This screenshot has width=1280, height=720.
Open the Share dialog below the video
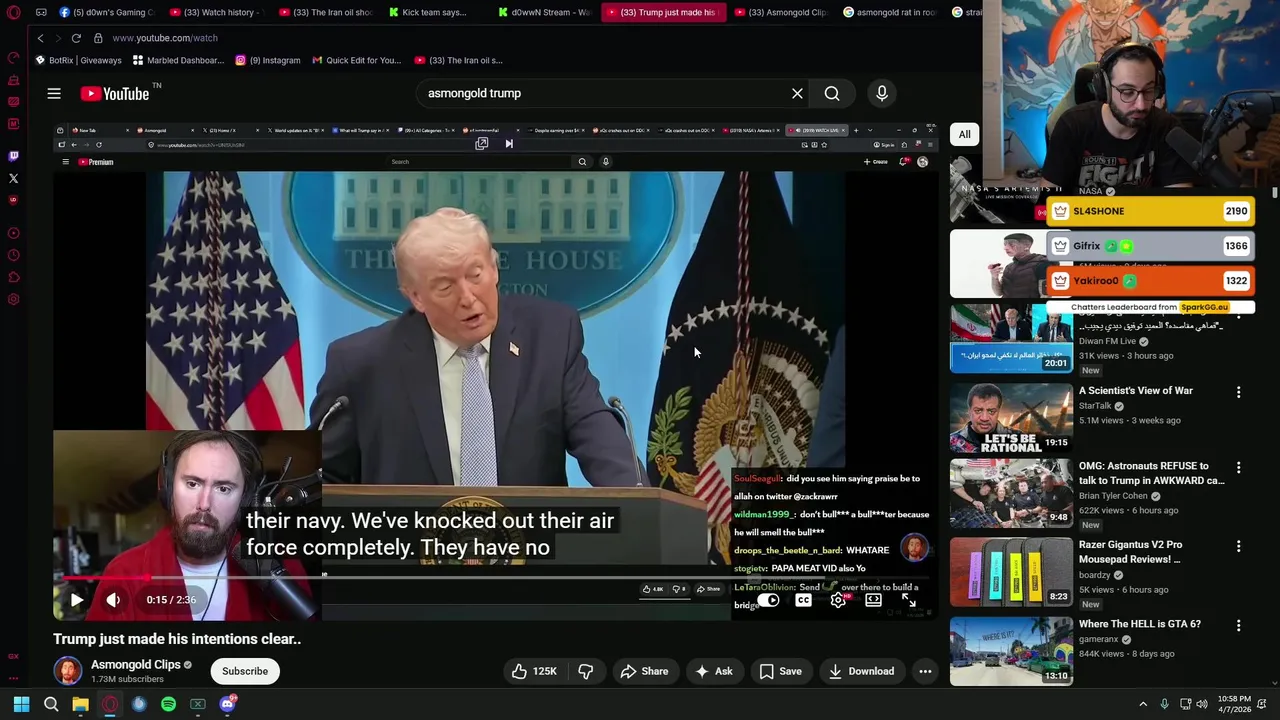pyautogui.click(x=644, y=671)
